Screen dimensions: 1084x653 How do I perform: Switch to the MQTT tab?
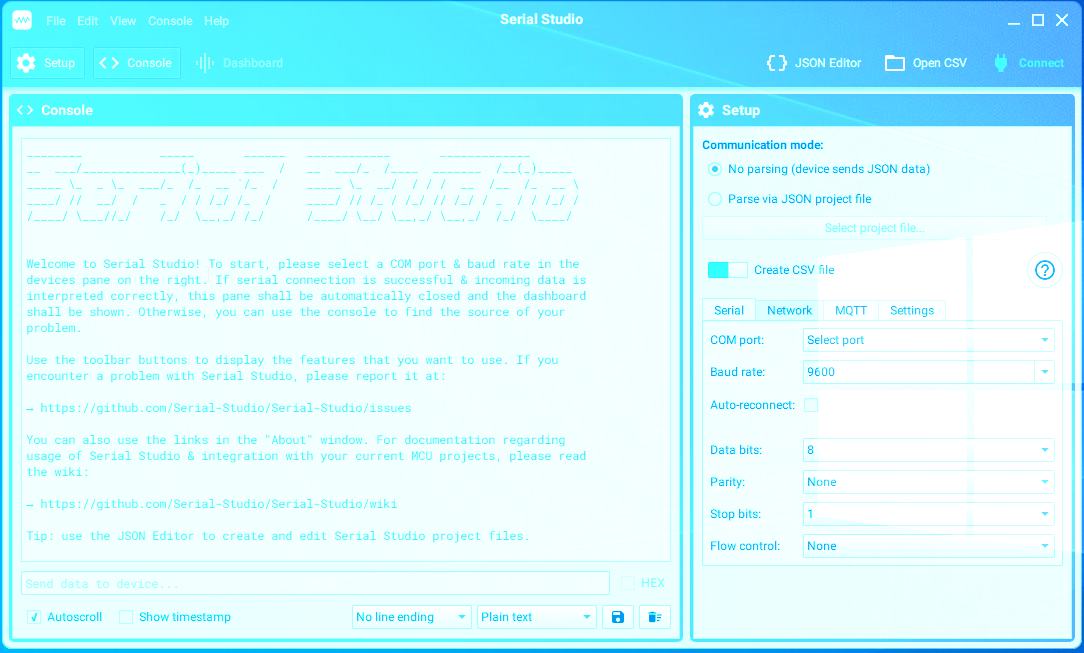click(851, 310)
